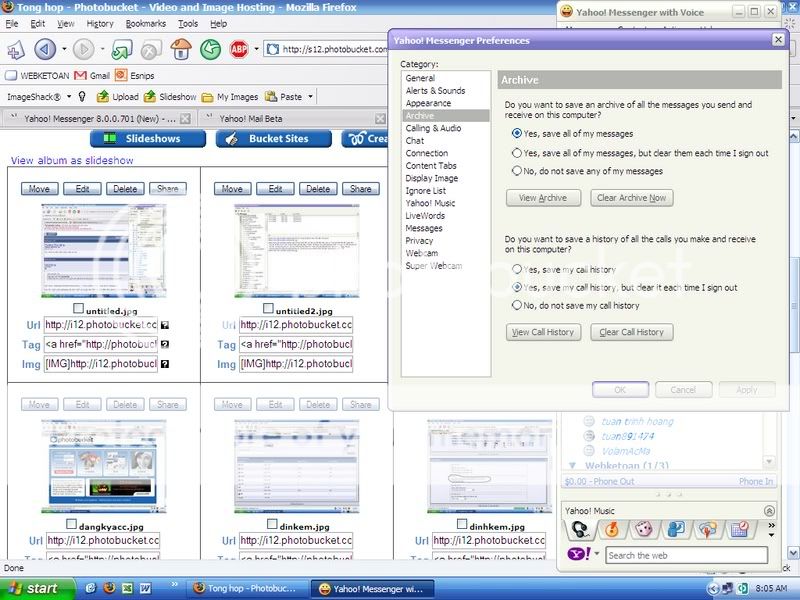Open the dice games tab in Messenger
The width and height of the screenshot is (800, 600).
[643, 530]
